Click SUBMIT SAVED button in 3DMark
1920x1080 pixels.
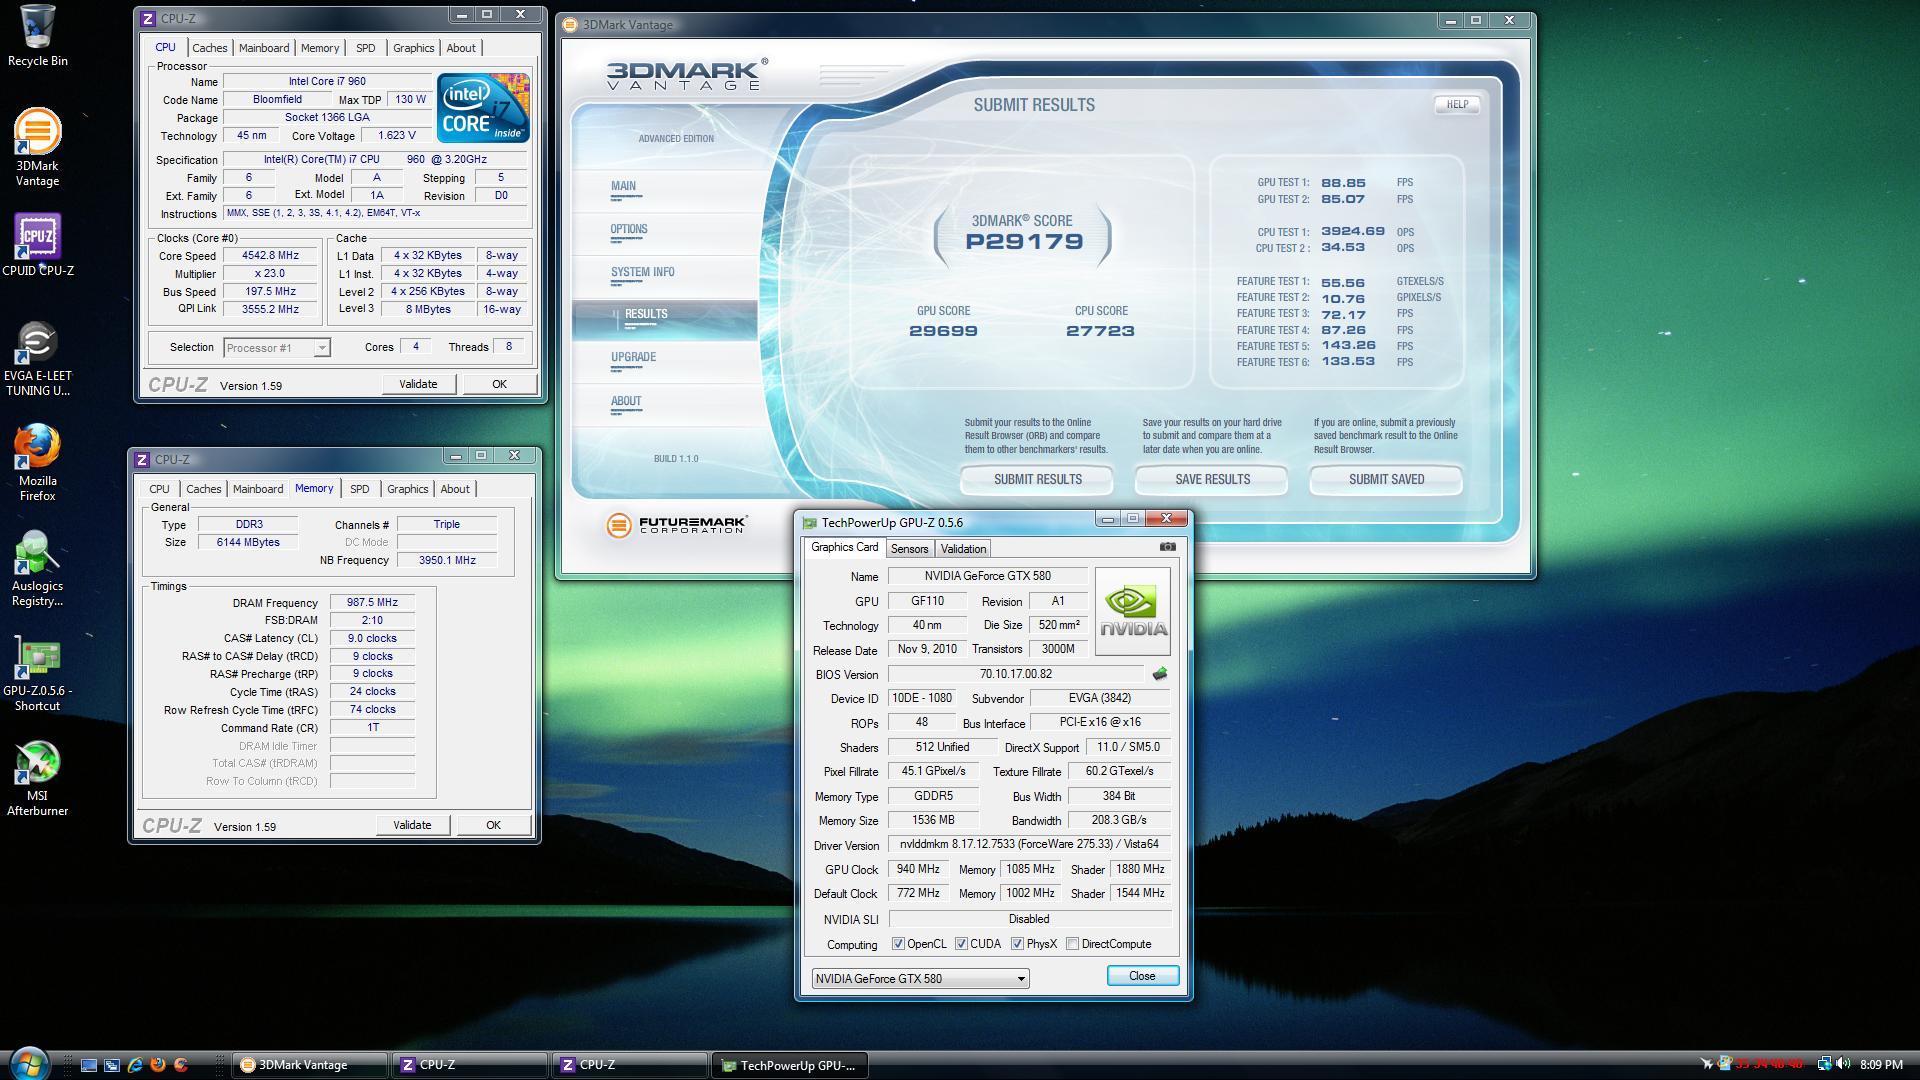coord(1386,480)
